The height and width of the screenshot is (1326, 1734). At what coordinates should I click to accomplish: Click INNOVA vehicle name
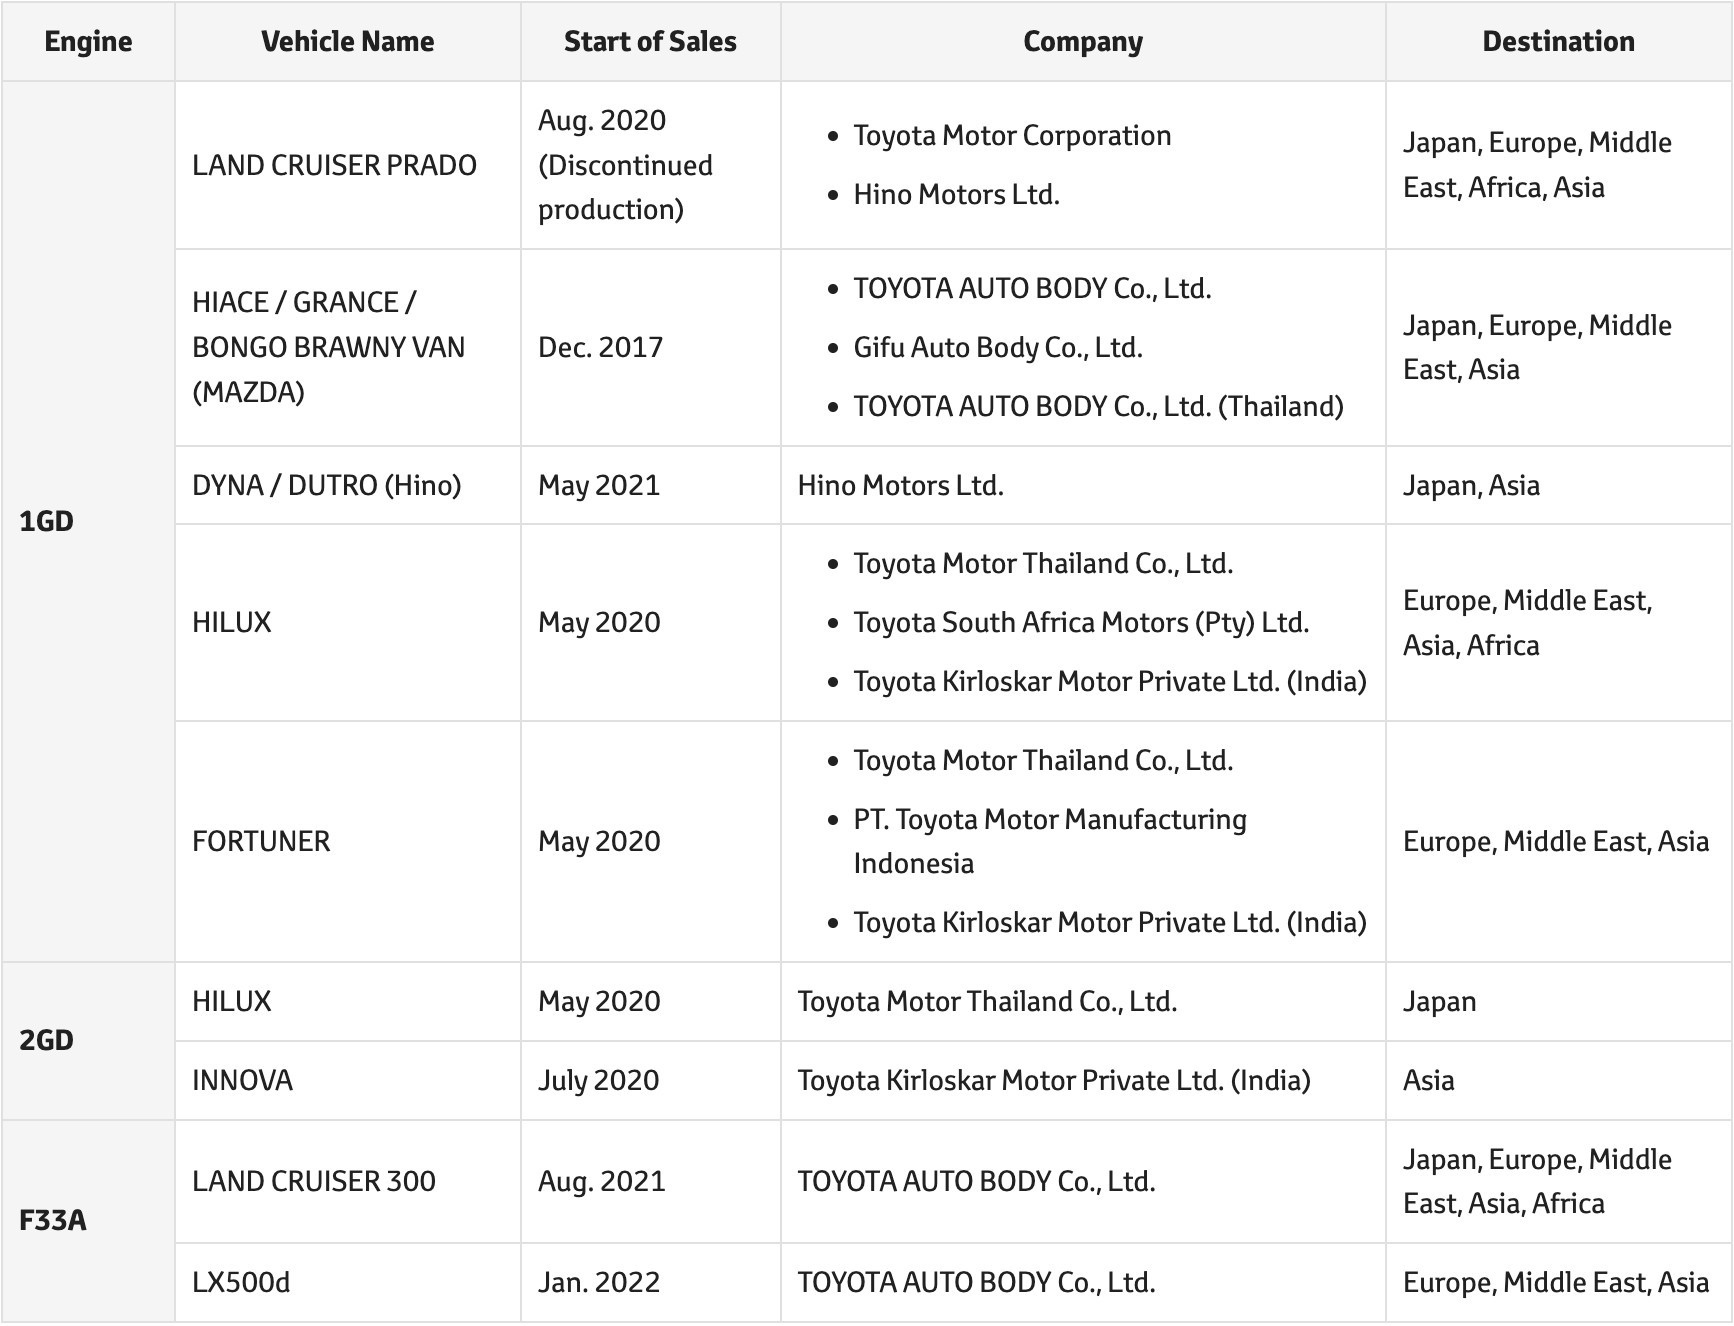click(x=243, y=1080)
